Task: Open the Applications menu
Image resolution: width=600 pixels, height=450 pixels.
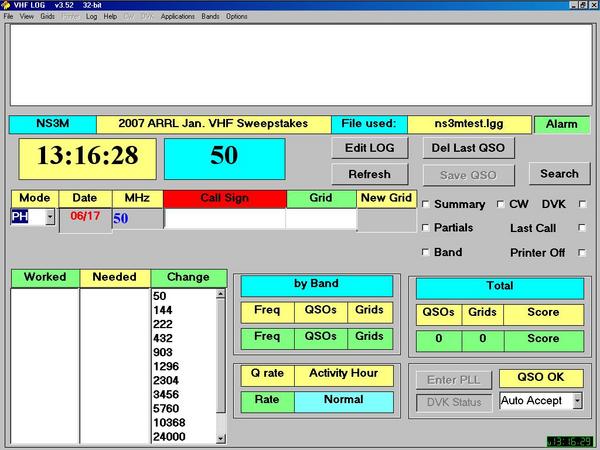Action: tap(177, 17)
